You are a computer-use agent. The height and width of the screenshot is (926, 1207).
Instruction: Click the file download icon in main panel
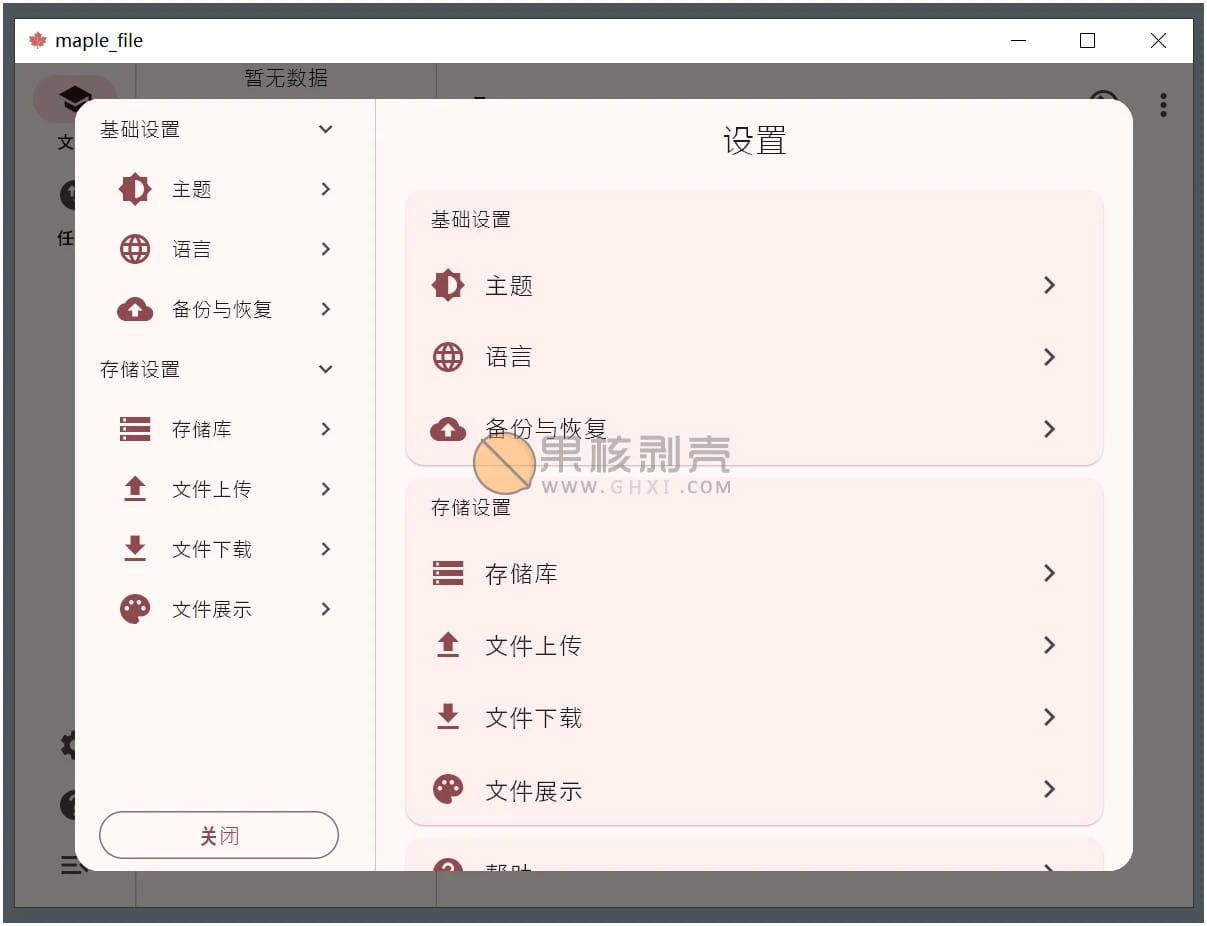[x=448, y=717]
